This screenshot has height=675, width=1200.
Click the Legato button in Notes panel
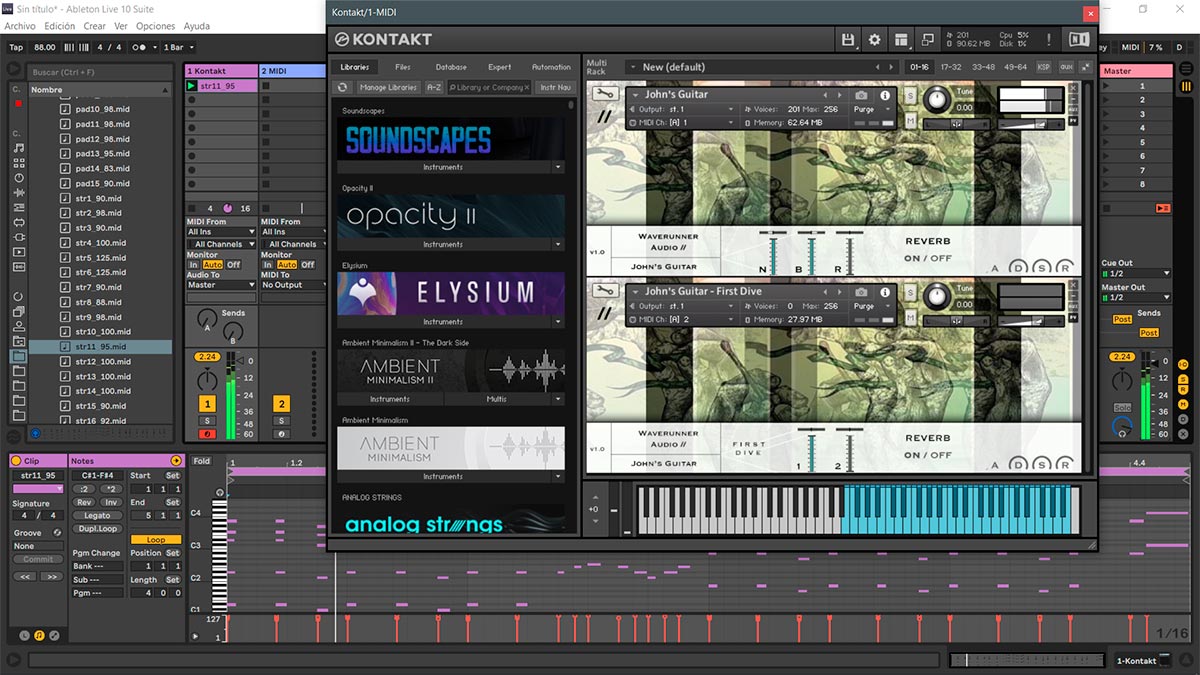[97, 515]
